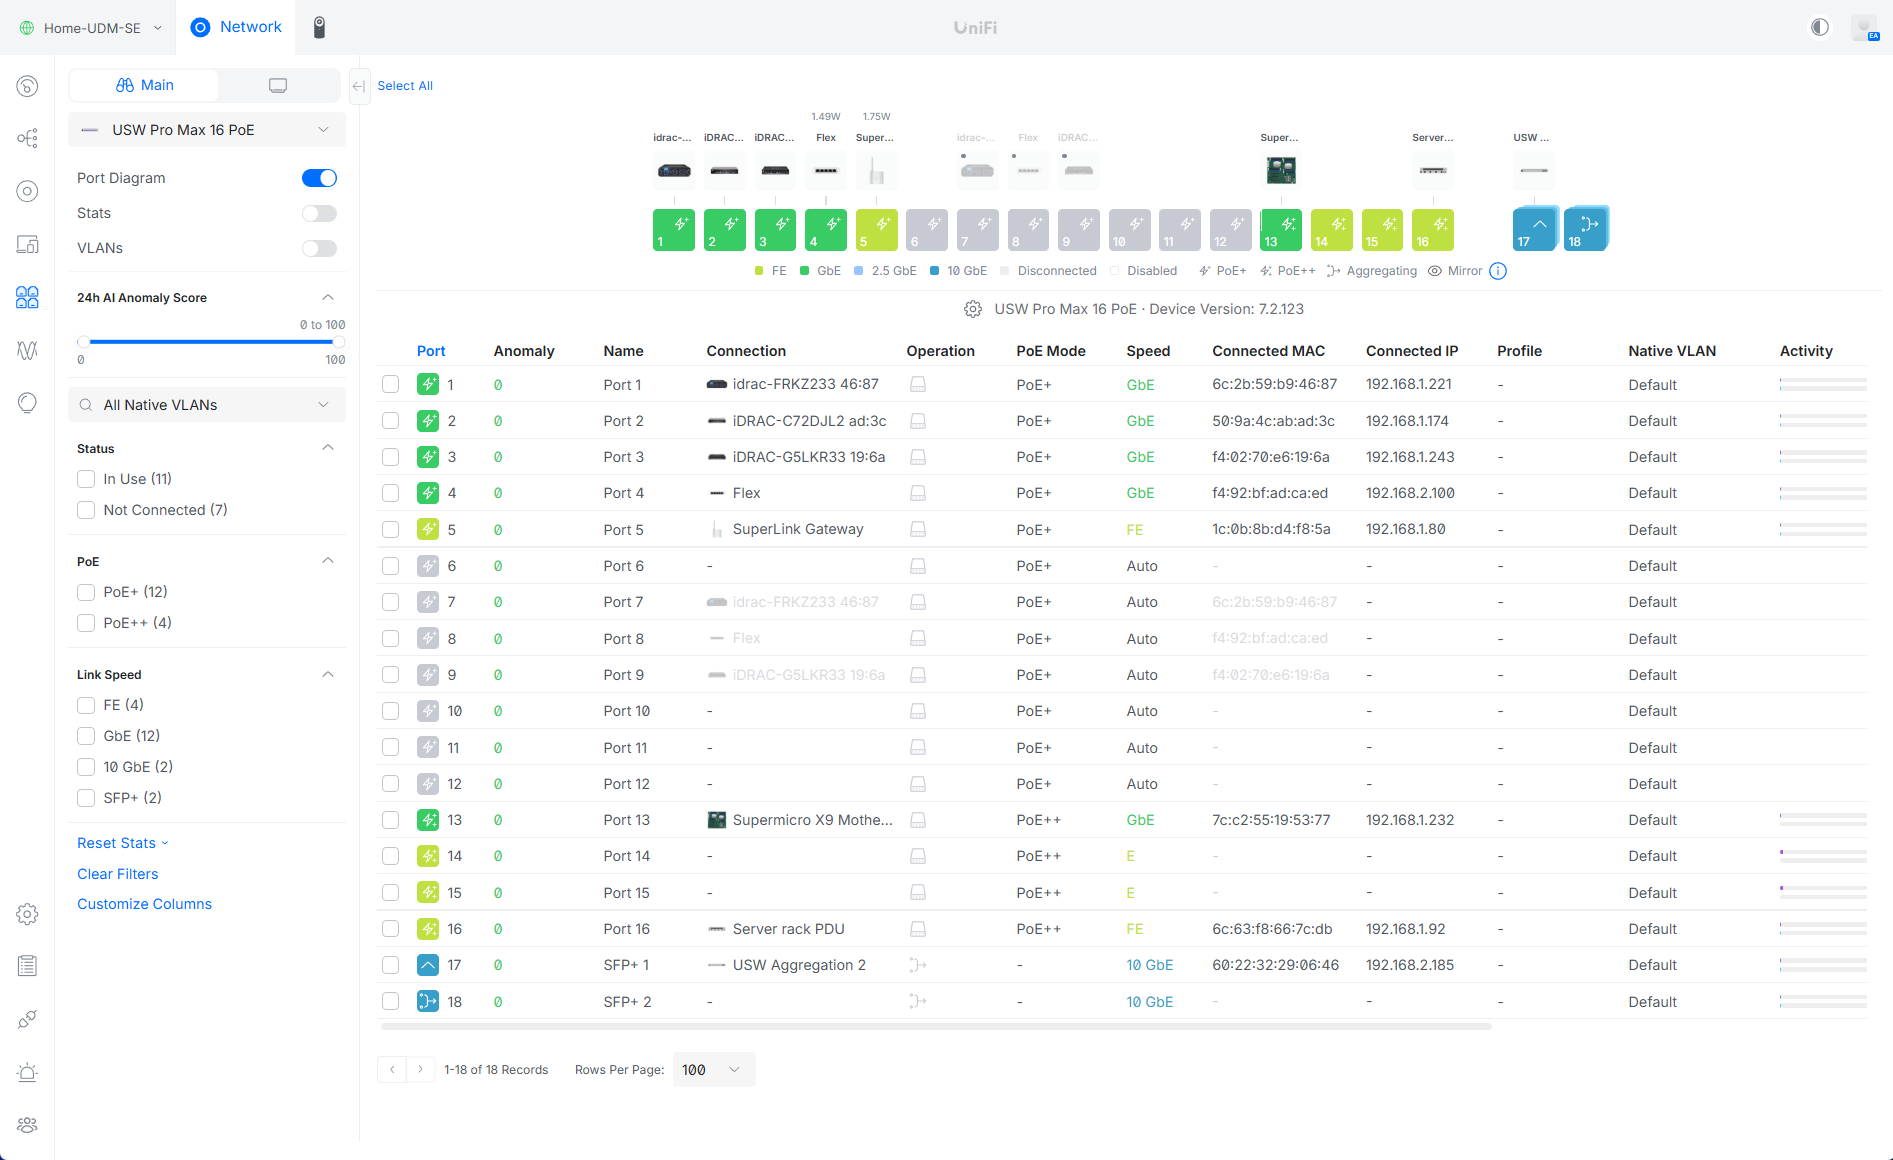Click the device settings gear beside USW Pro Max
This screenshot has width=1893, height=1160.
(x=972, y=310)
